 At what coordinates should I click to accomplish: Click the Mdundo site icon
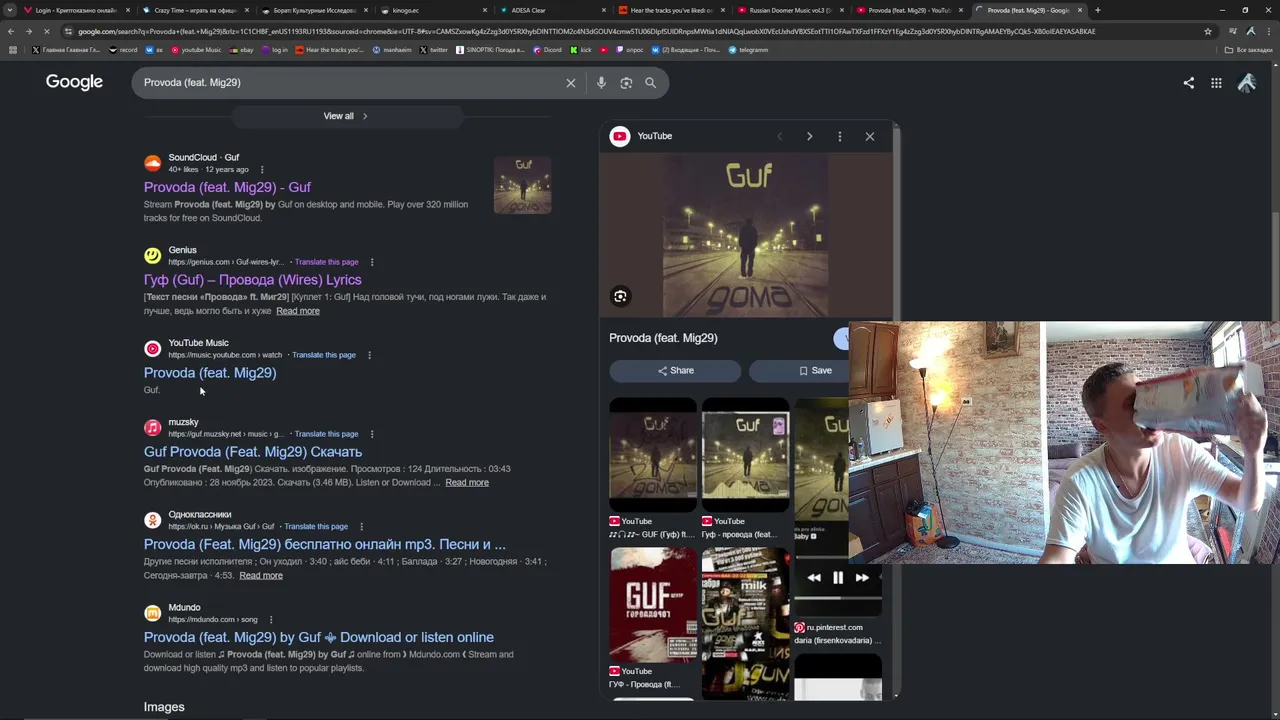click(x=152, y=614)
